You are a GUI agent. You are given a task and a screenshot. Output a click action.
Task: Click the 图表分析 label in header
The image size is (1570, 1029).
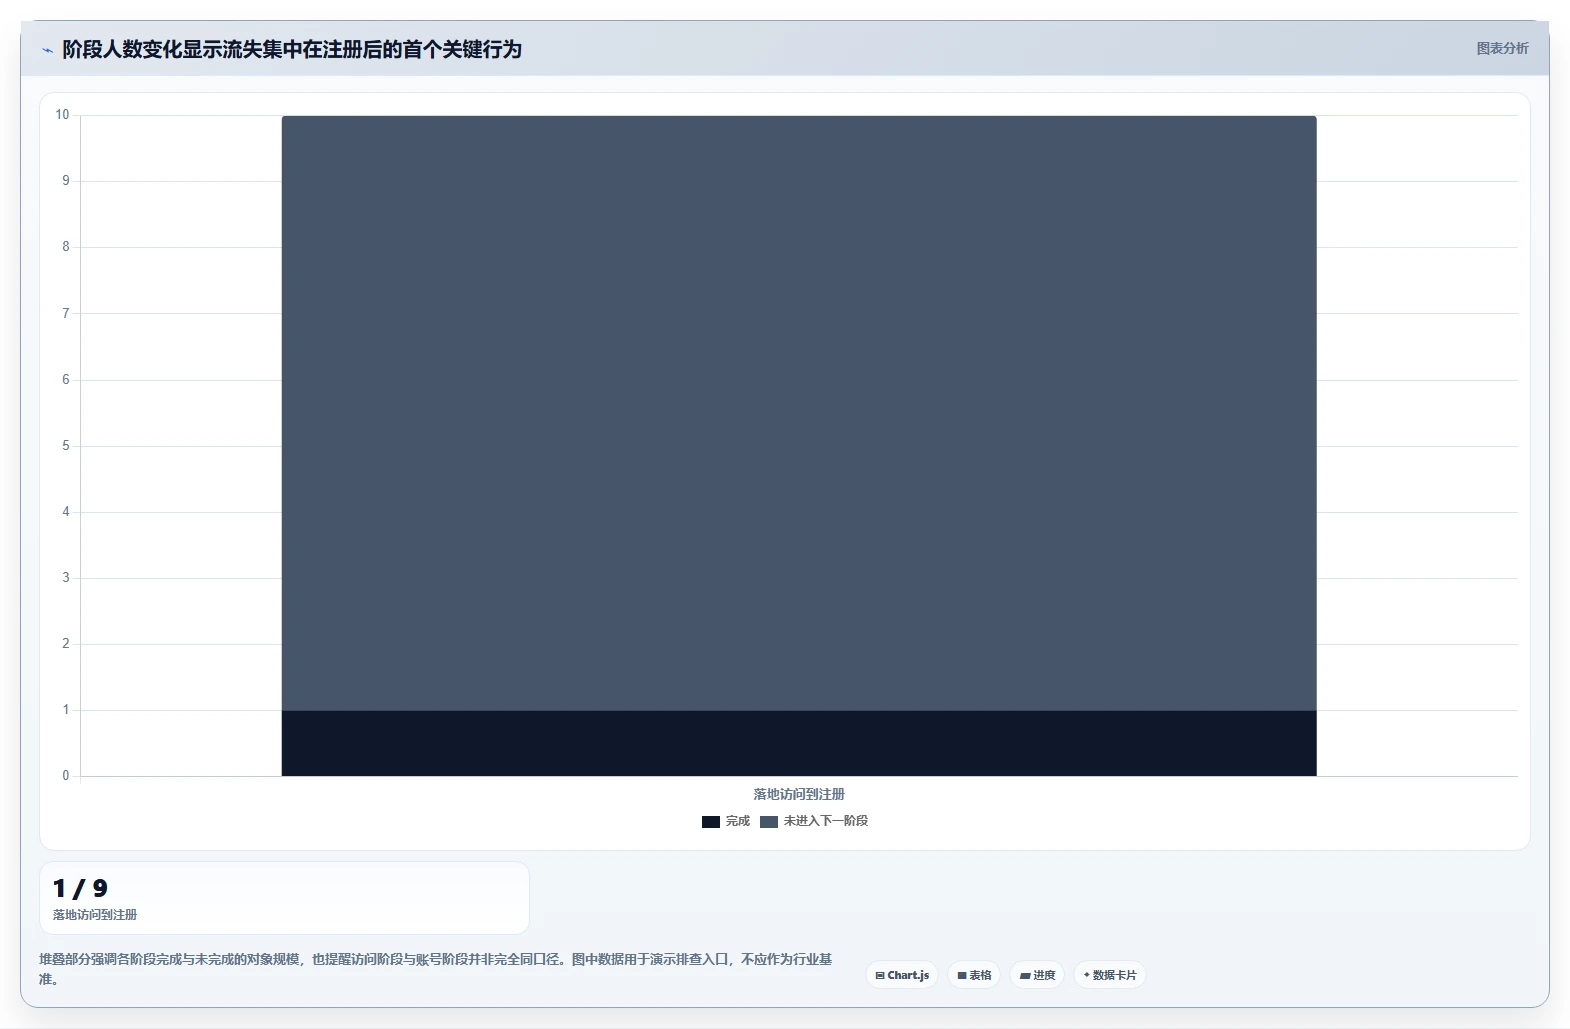click(1502, 48)
